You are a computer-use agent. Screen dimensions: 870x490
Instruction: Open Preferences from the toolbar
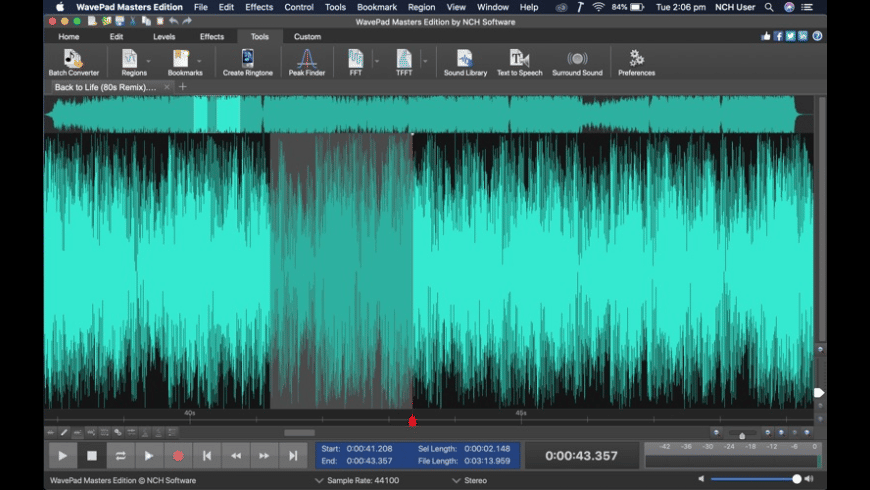[636, 62]
